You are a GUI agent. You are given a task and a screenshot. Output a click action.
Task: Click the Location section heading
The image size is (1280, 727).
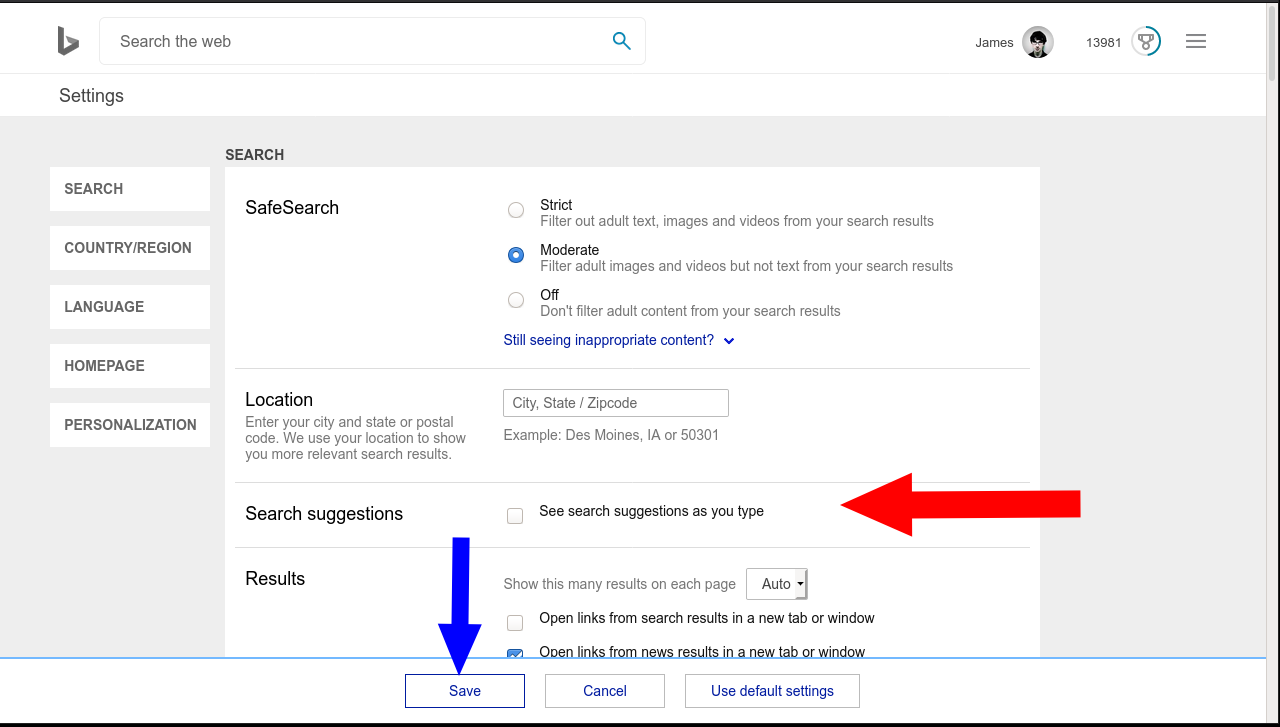pos(279,400)
